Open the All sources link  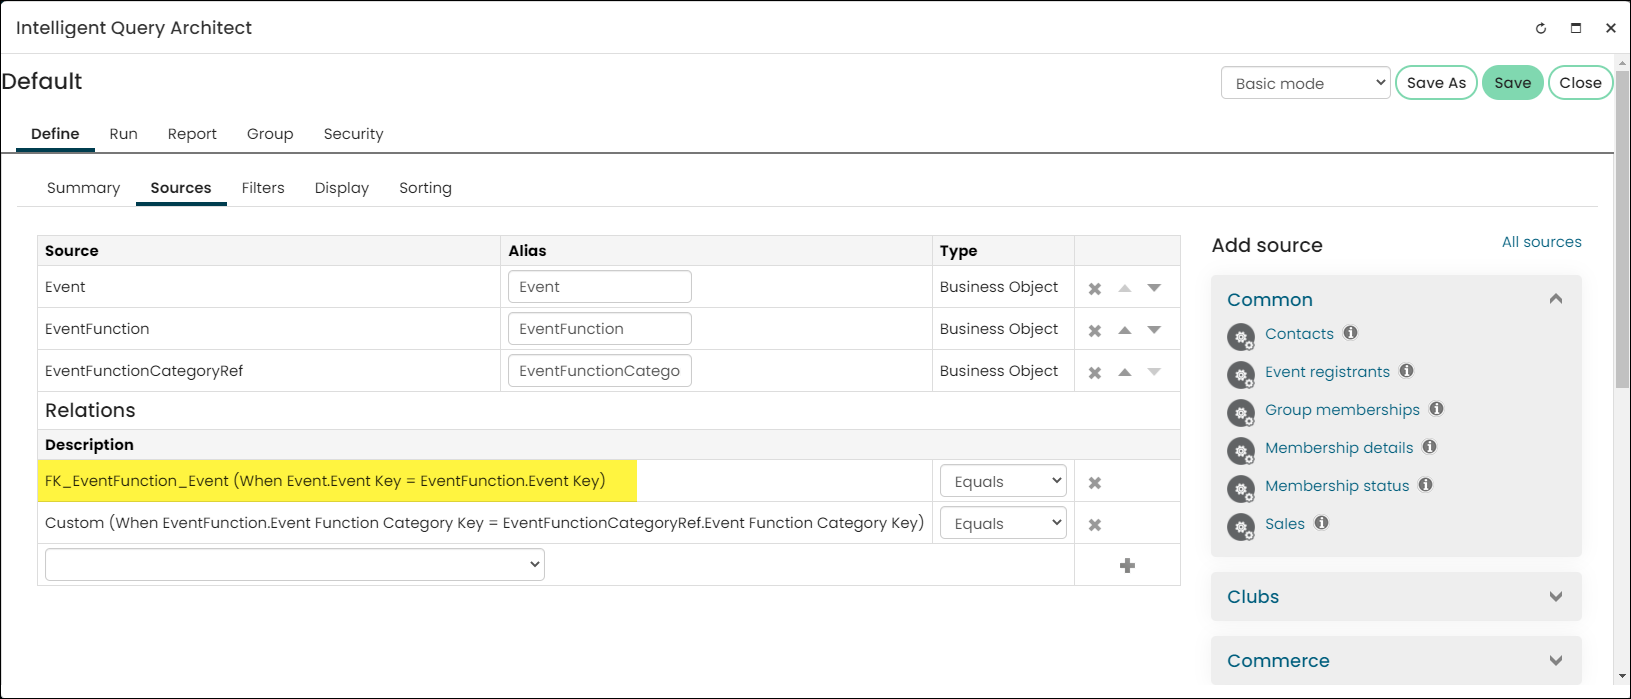pos(1542,242)
